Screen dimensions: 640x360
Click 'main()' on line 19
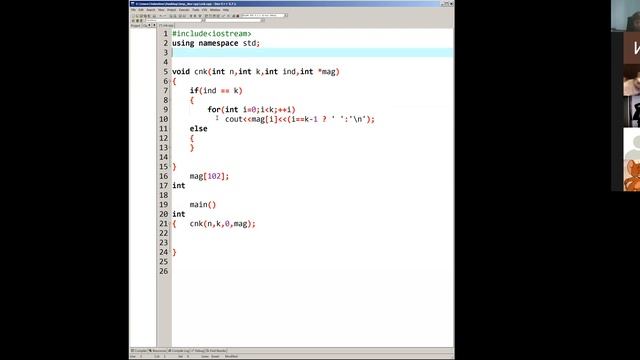click(x=203, y=204)
